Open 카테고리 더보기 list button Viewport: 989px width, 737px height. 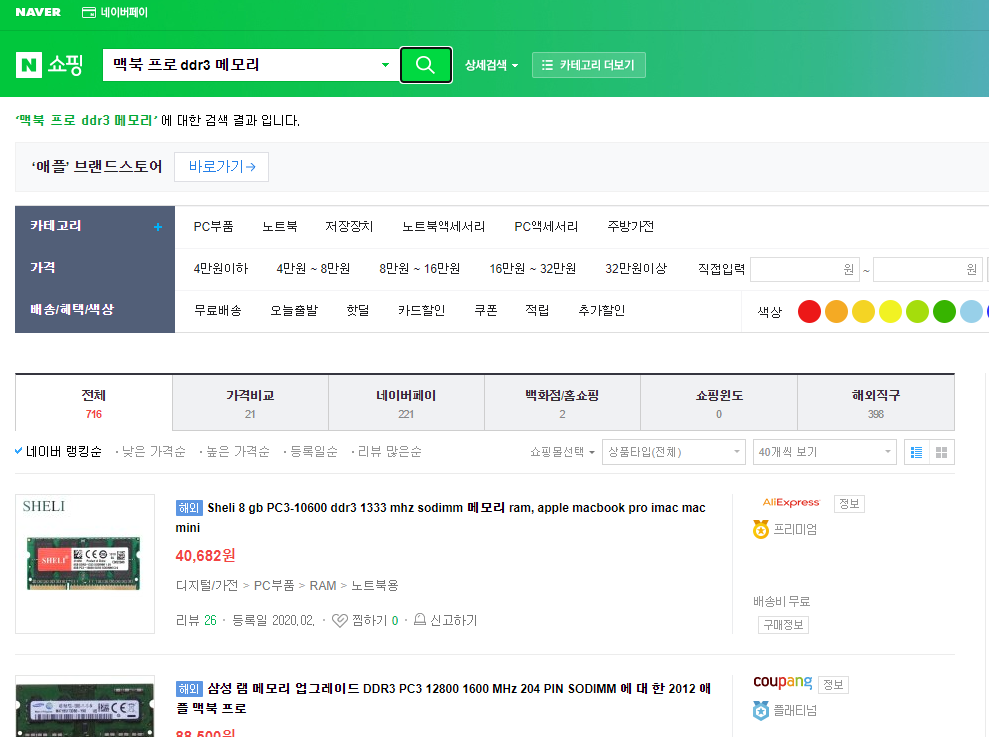[x=588, y=65]
